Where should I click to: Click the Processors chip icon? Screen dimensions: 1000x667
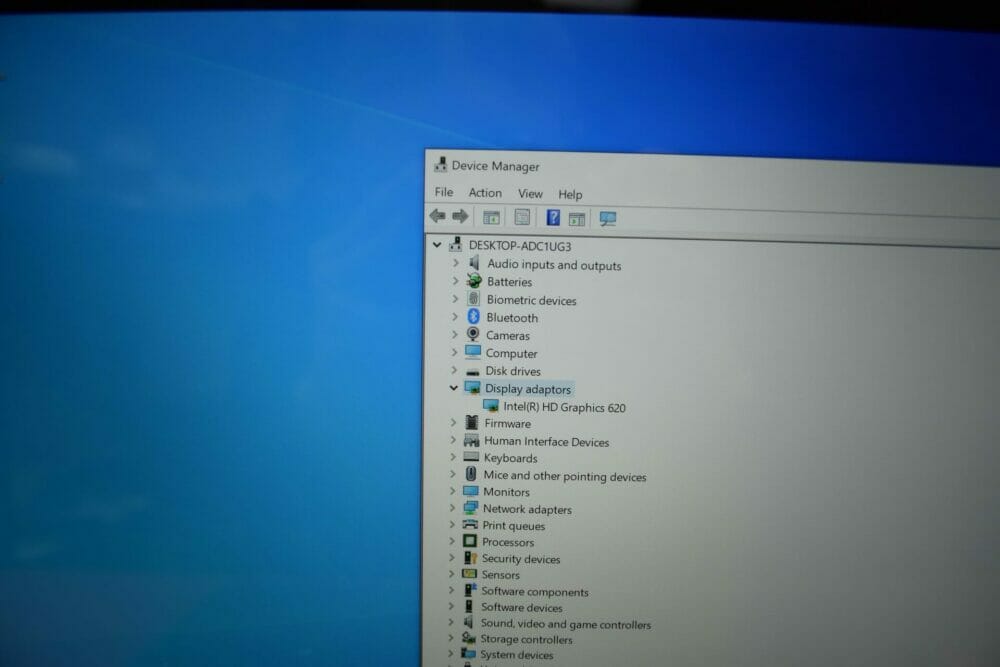coord(470,541)
